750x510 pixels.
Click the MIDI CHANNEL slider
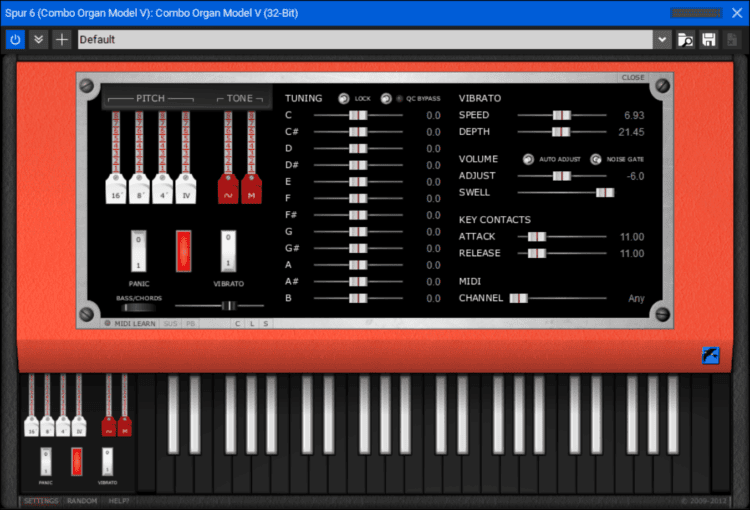coord(558,299)
